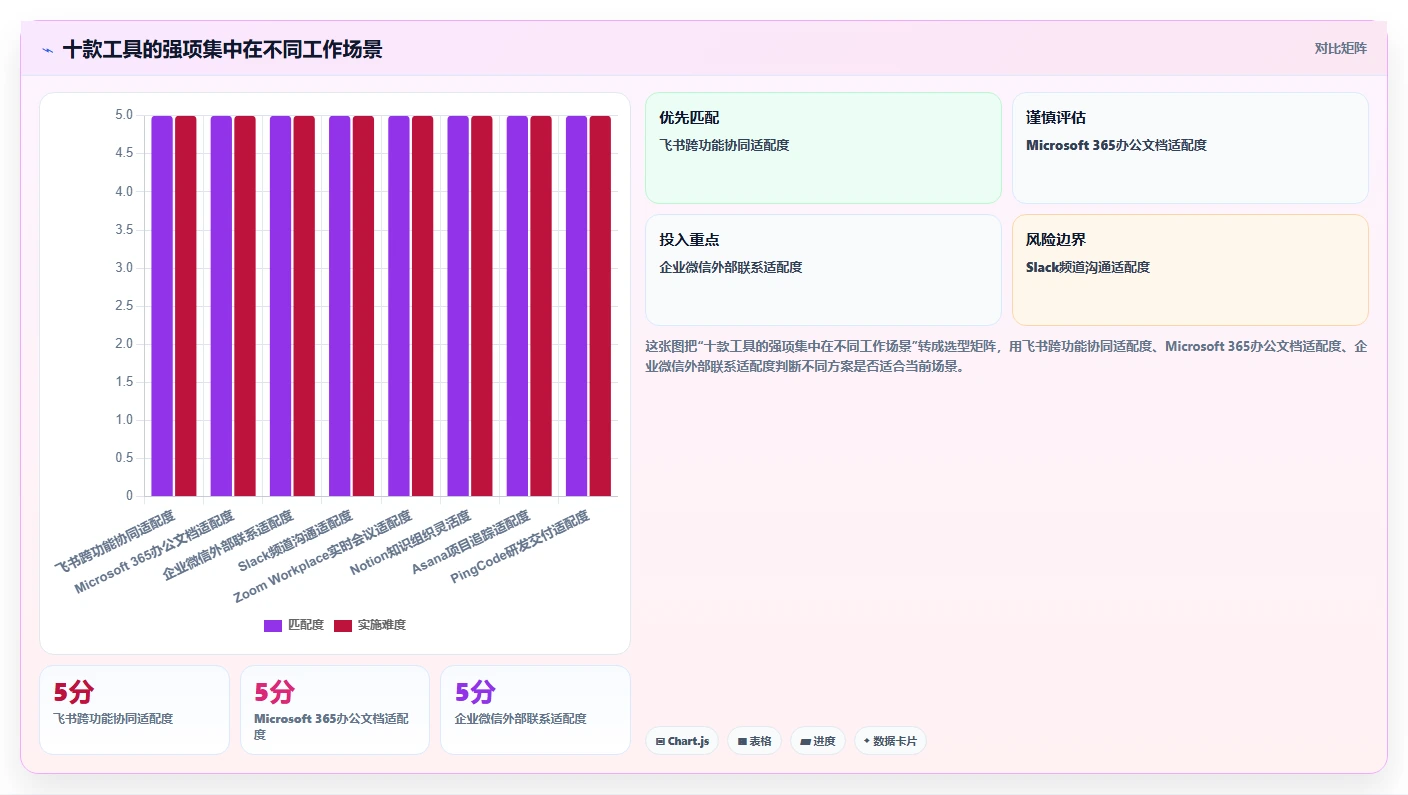
Task: Click the Slack频道沟通适配度 x-axis label
Action: pos(295,540)
